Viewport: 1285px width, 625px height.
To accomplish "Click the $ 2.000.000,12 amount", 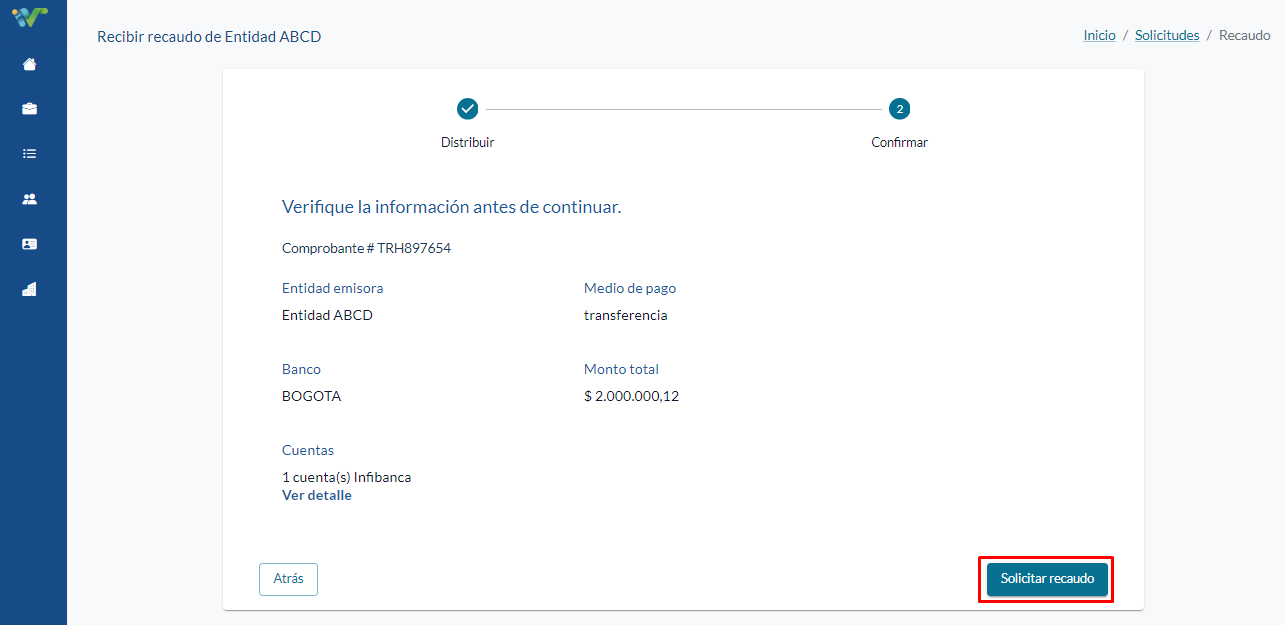I will coord(631,396).
